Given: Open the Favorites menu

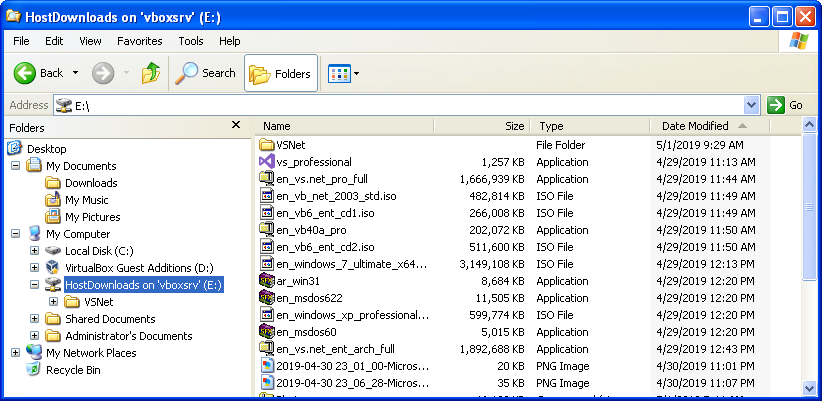Looking at the screenshot, I should pyautogui.click(x=139, y=41).
